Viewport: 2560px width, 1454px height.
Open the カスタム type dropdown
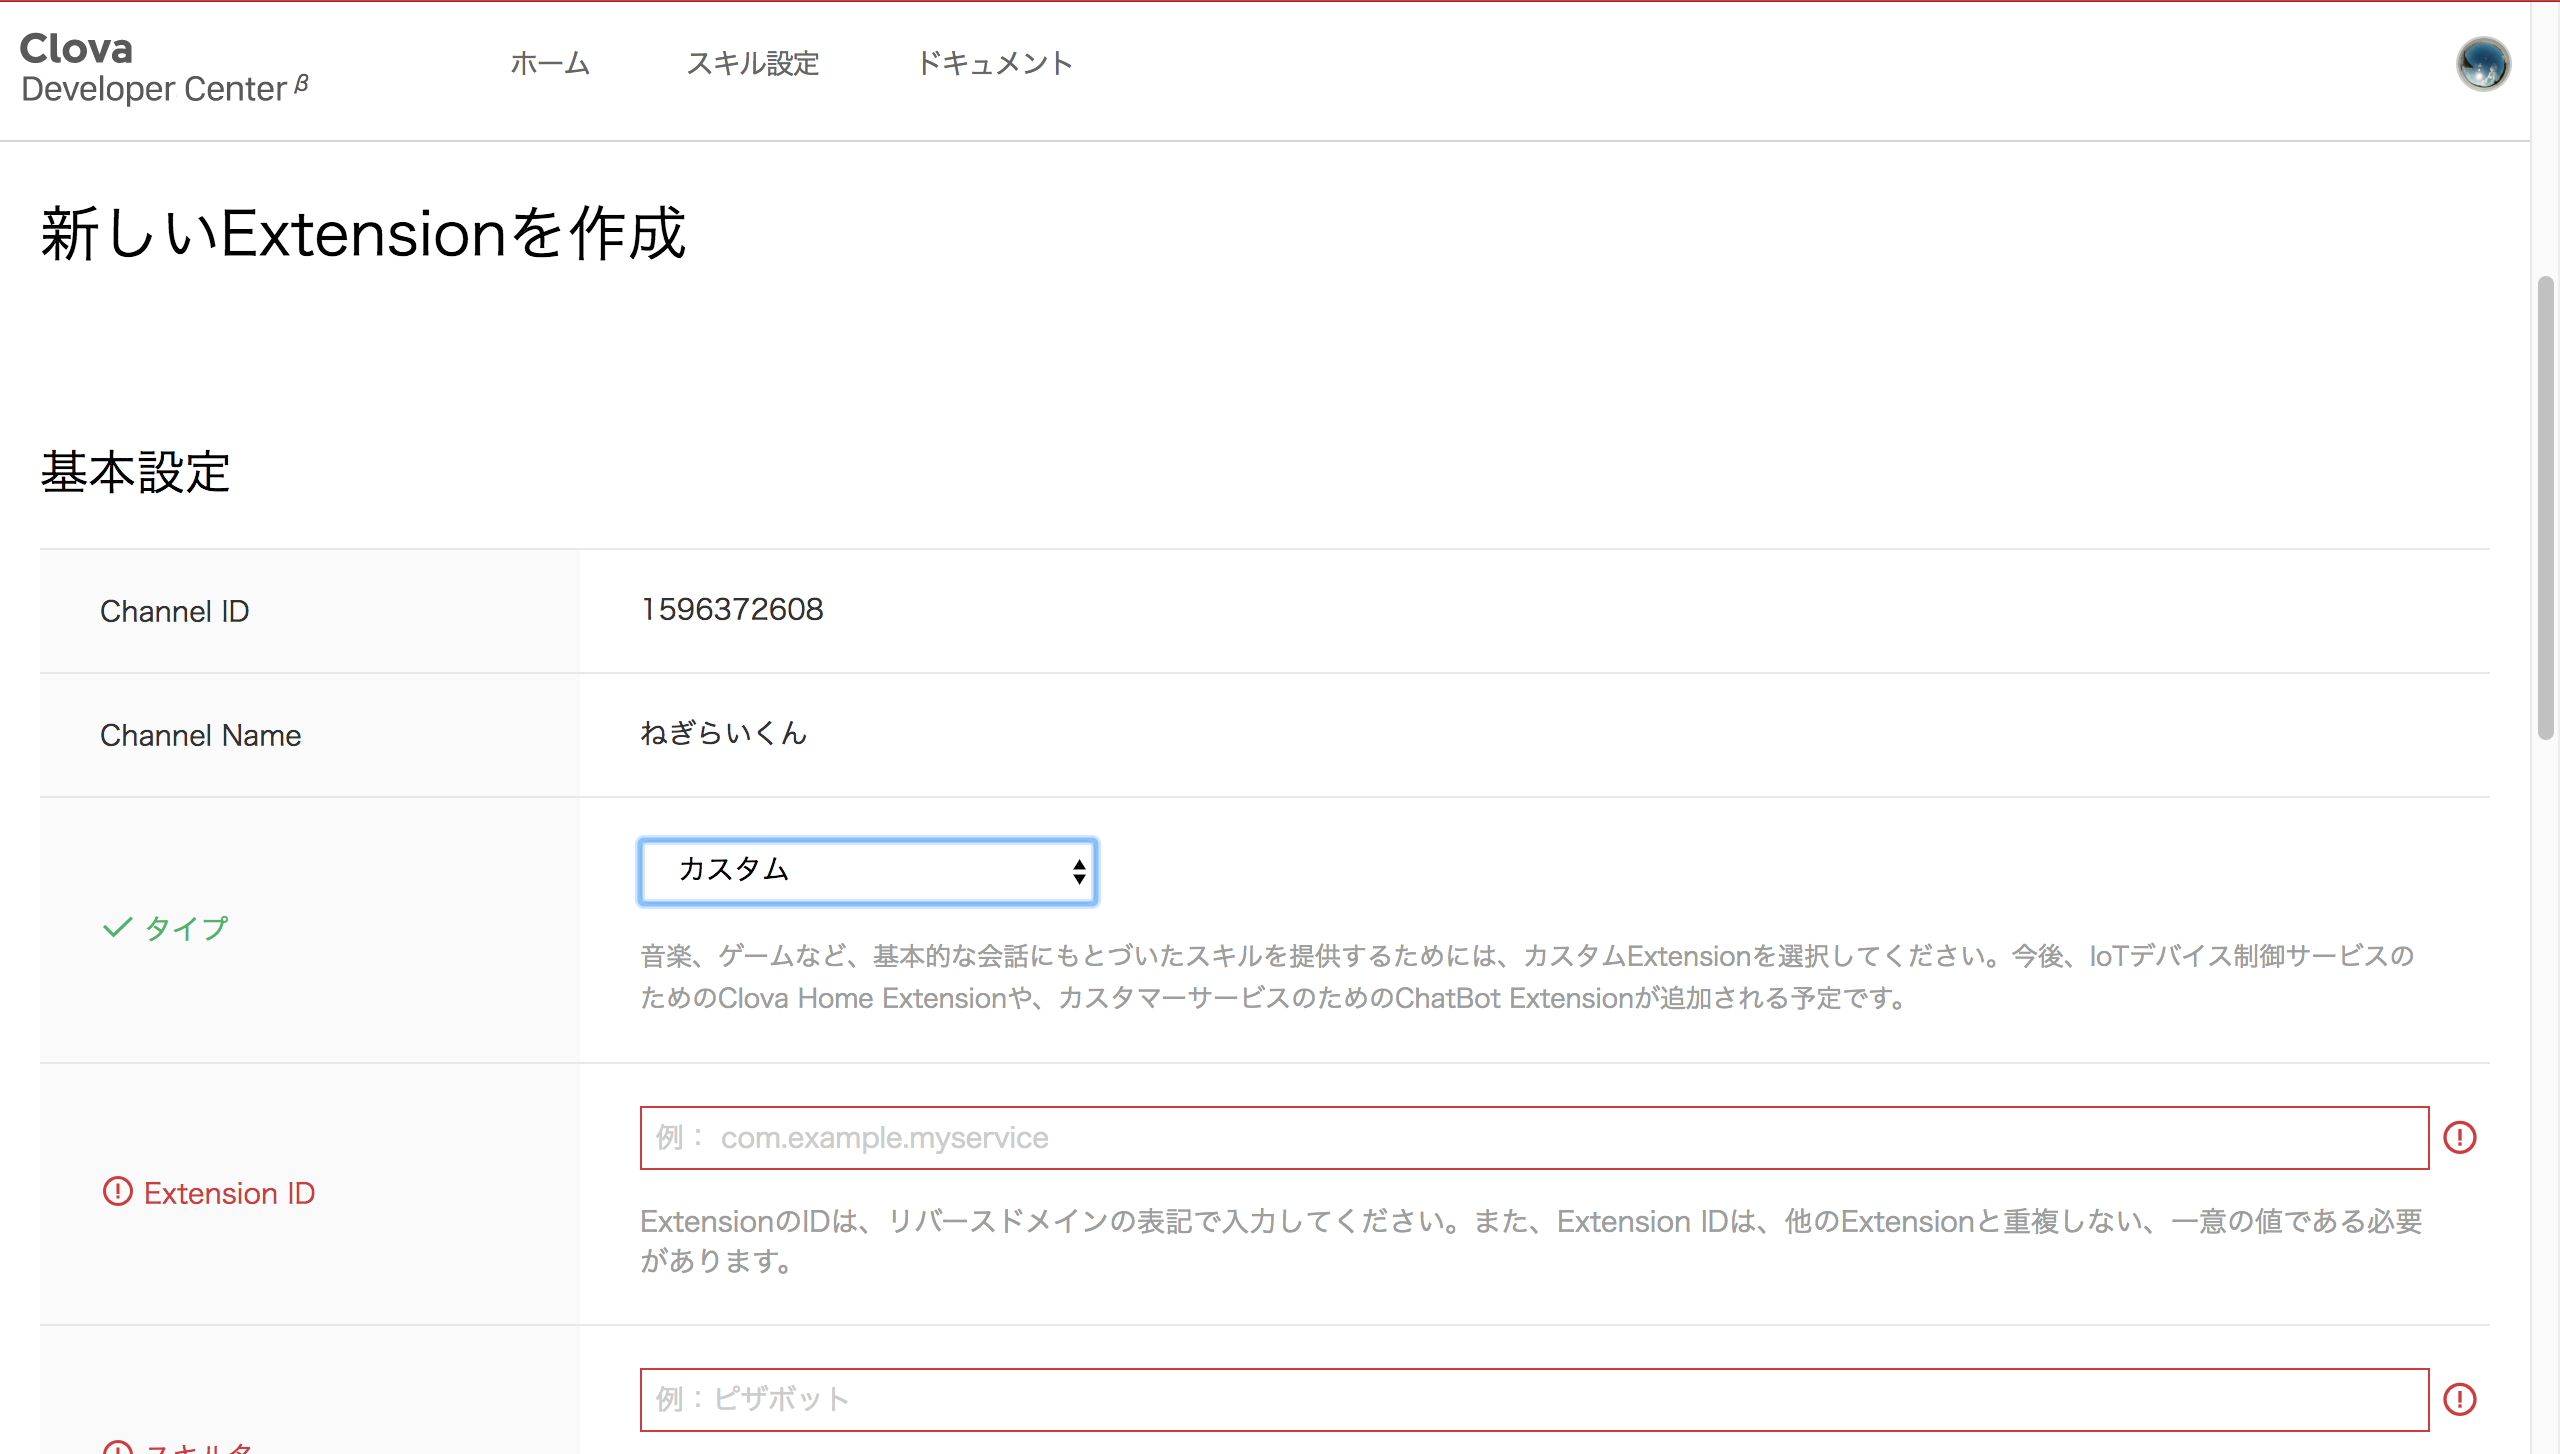pyautogui.click(x=868, y=871)
